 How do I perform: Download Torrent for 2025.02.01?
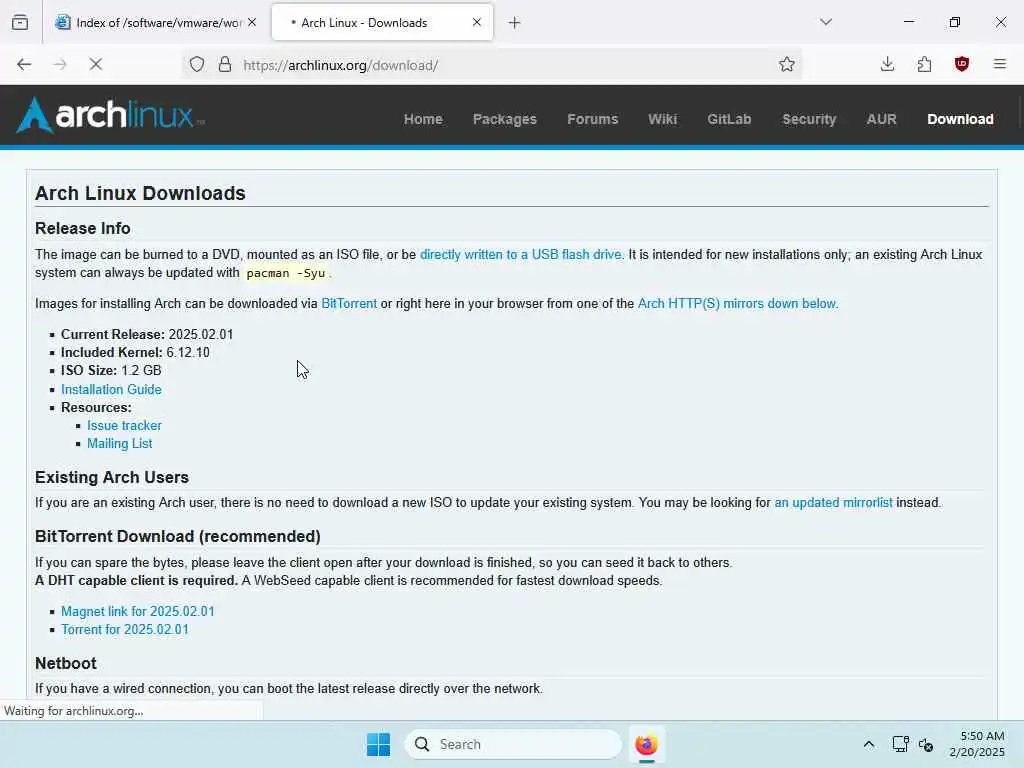tap(125, 630)
